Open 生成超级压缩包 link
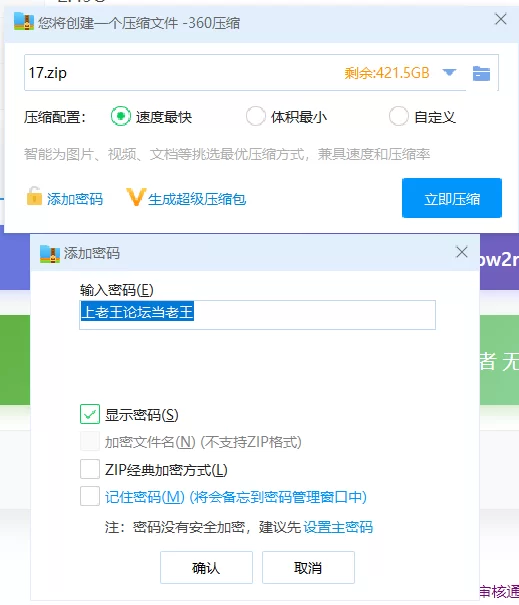 (x=197, y=199)
